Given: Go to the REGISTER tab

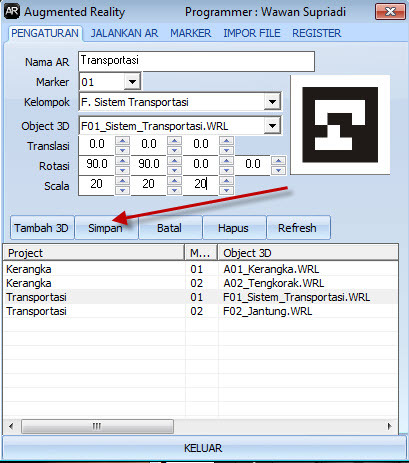Looking at the screenshot, I should pos(316,33).
